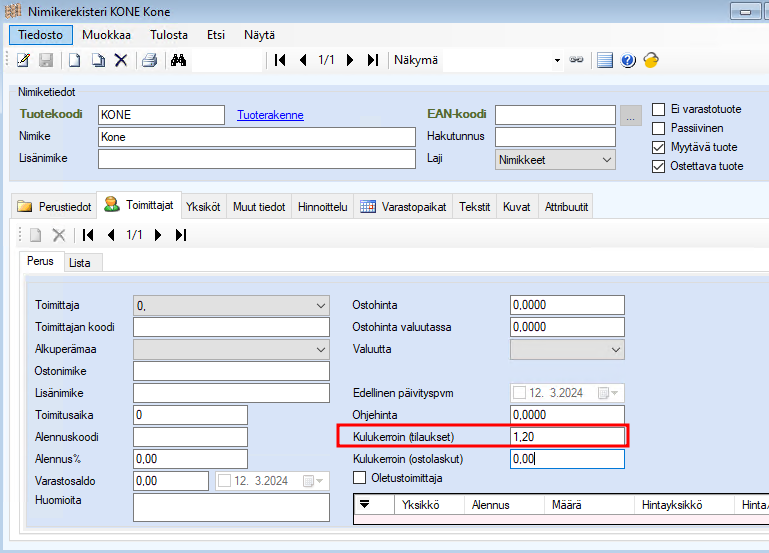Click the browse button next to EAN-koodi
The height and width of the screenshot is (553, 769).
click(630, 116)
